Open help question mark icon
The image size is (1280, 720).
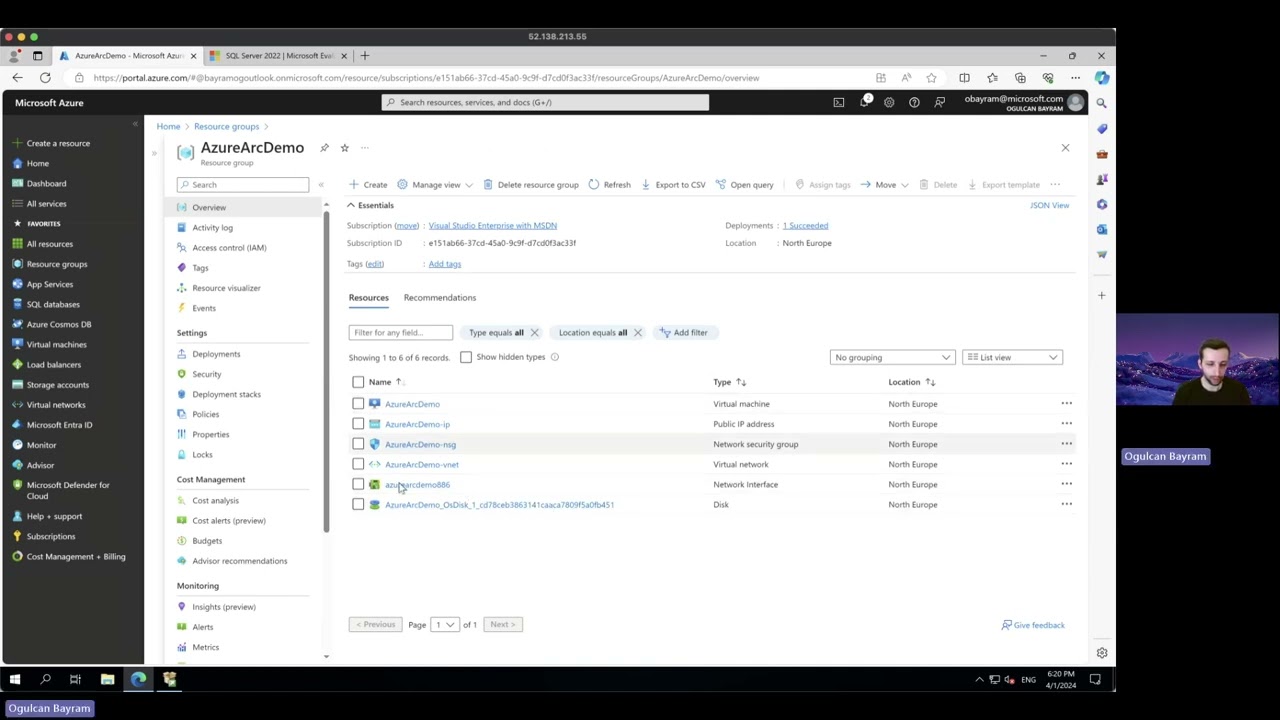(914, 102)
